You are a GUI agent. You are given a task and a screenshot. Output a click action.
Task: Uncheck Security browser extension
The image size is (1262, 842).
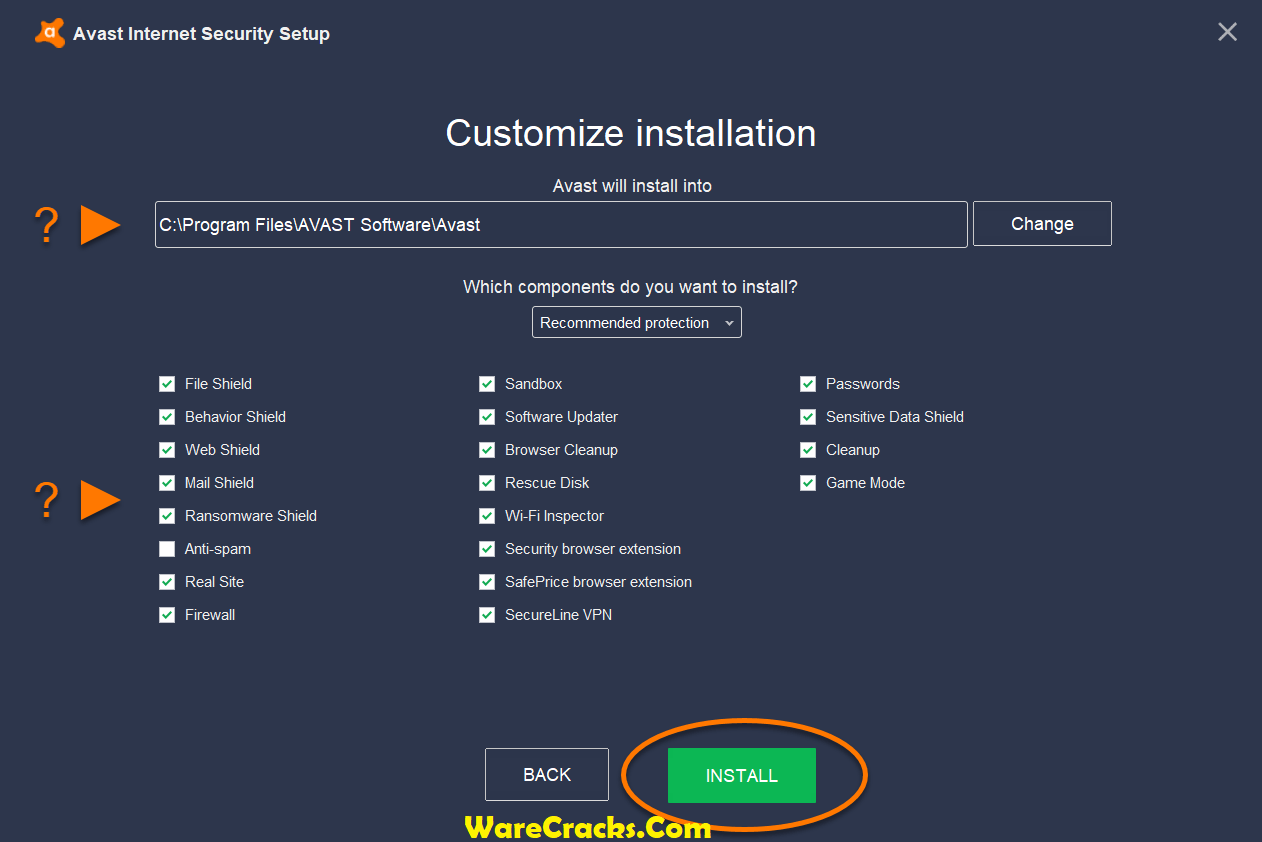(x=487, y=549)
